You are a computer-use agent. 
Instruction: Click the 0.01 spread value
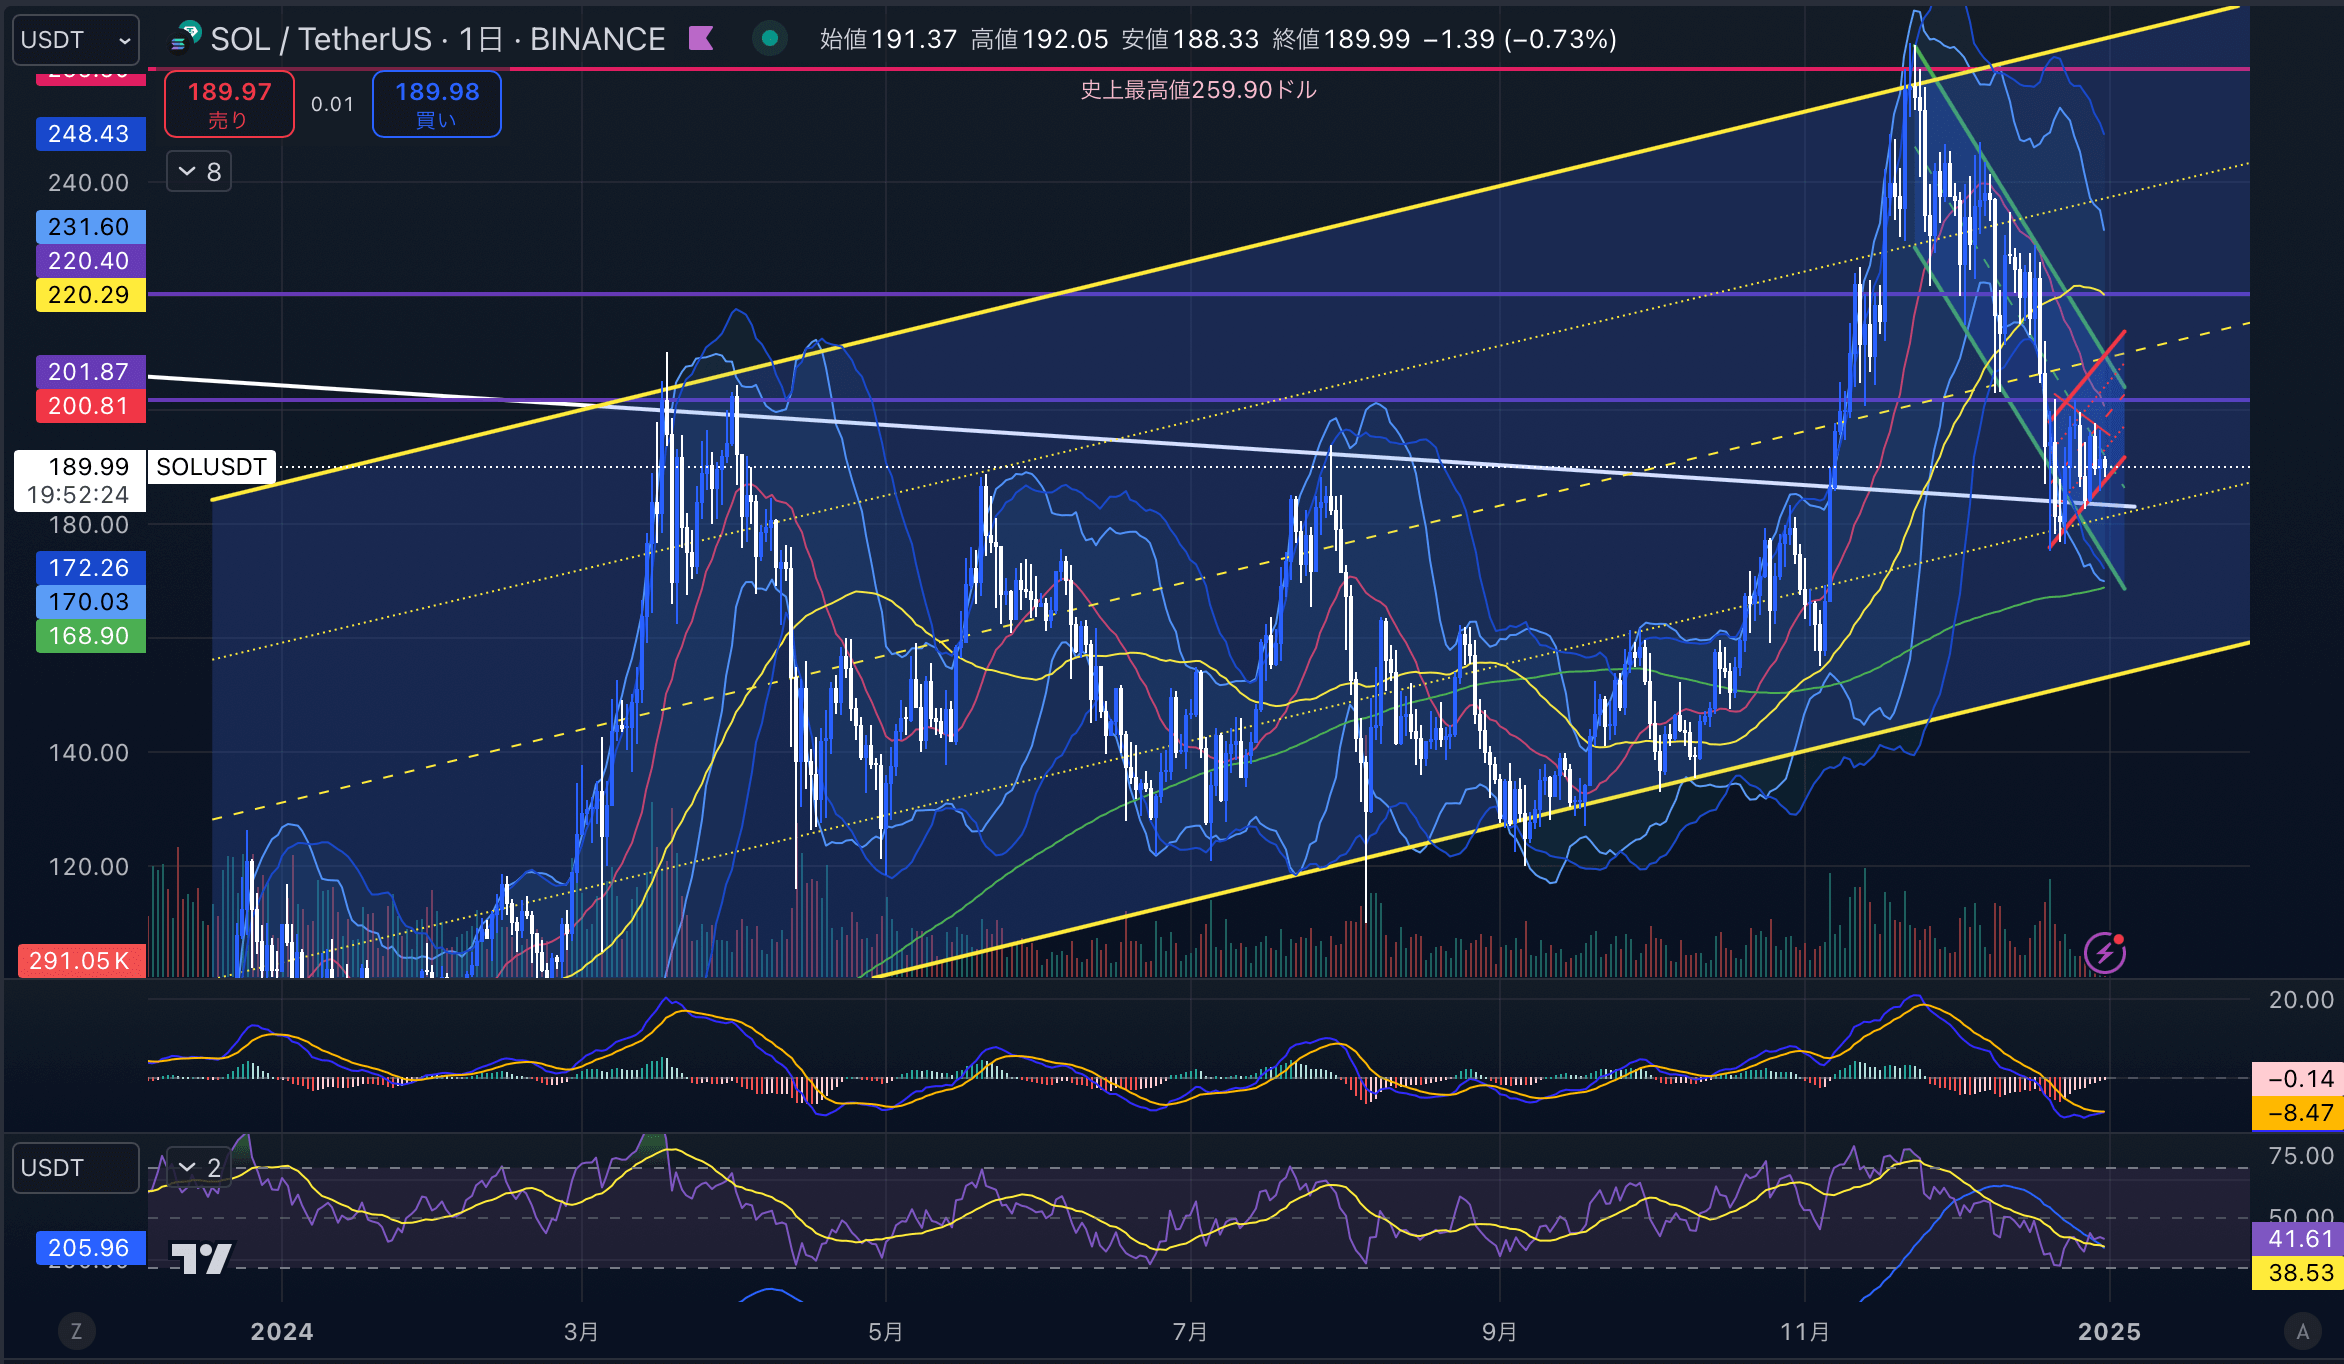pos(333,104)
